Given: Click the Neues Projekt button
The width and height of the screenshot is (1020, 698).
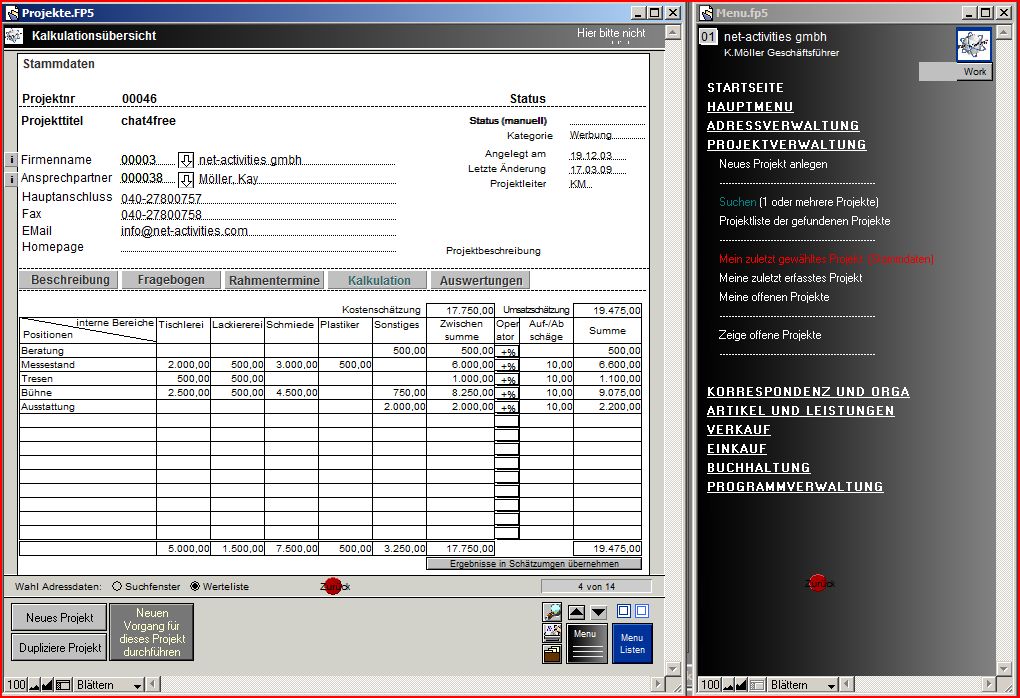Looking at the screenshot, I should point(59,618).
